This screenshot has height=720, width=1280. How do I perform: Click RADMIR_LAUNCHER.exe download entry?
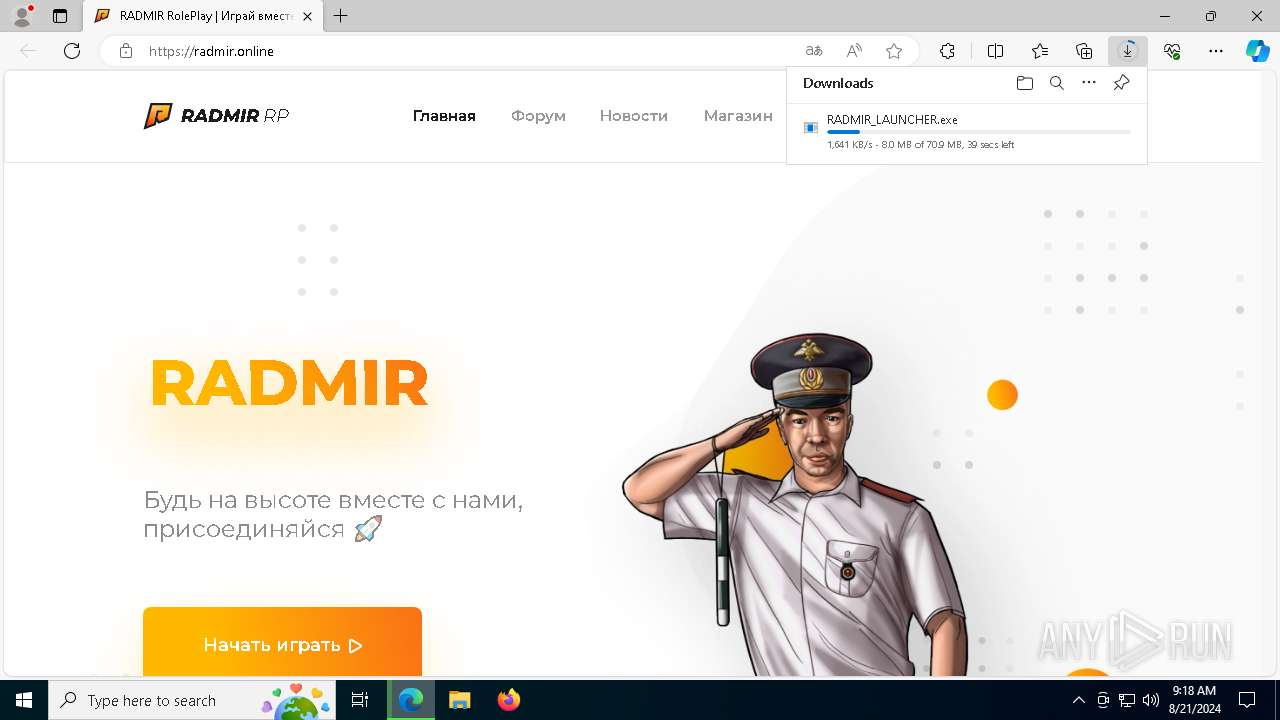(x=967, y=131)
